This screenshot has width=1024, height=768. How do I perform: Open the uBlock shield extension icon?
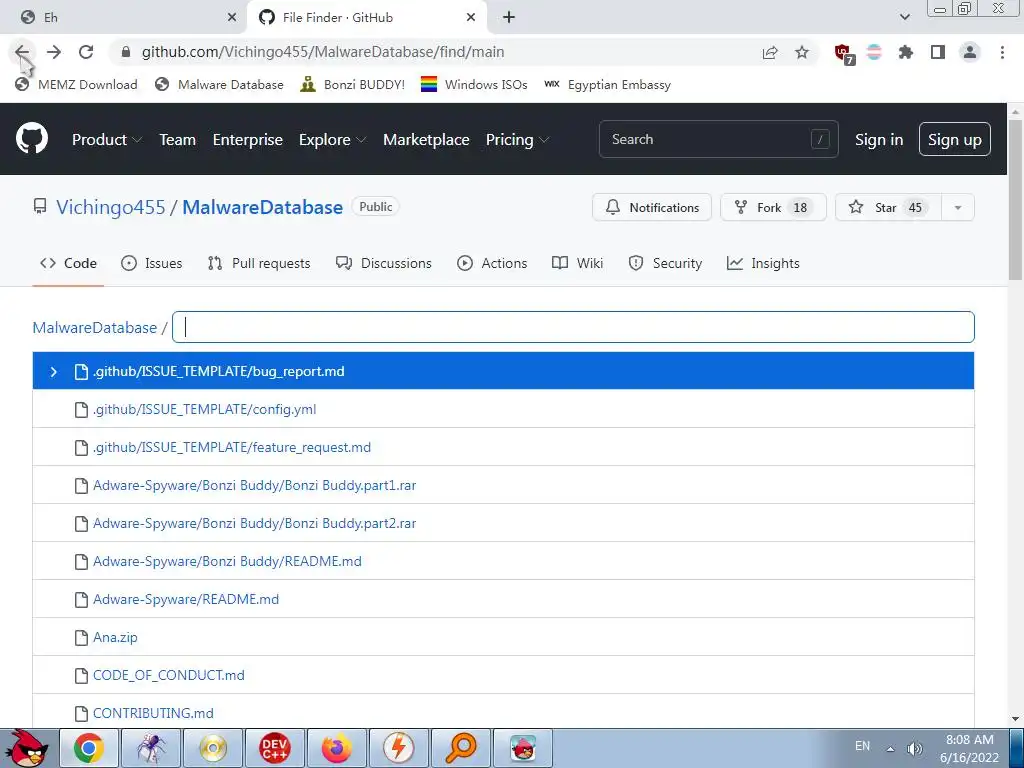click(844, 54)
